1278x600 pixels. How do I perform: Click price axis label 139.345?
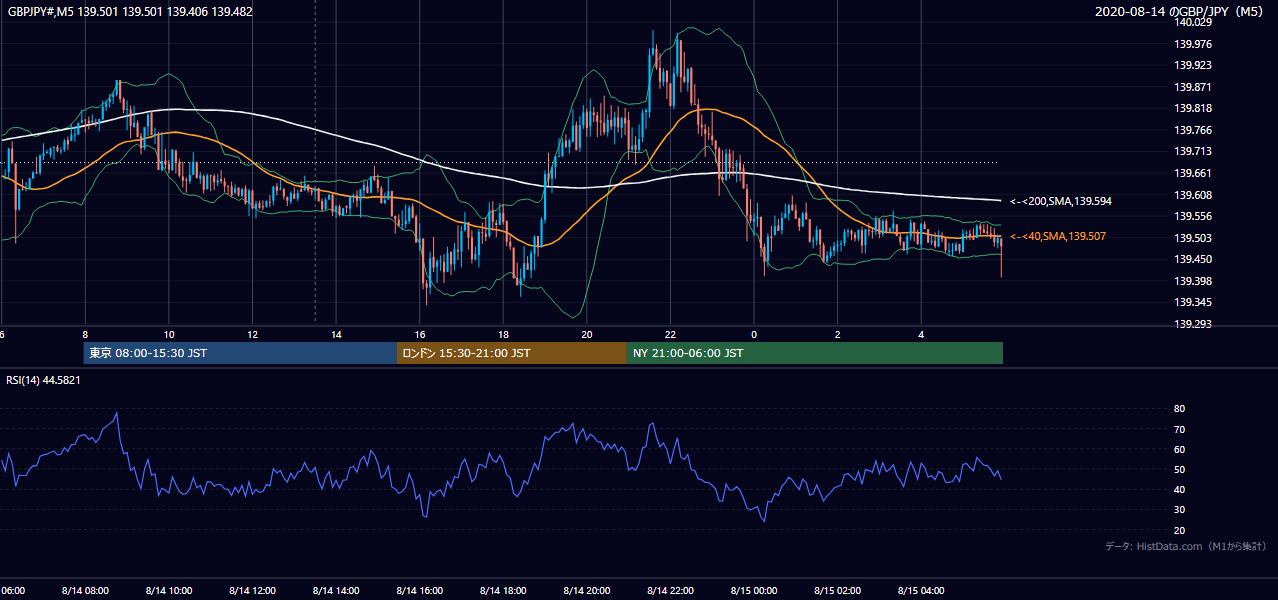click(1192, 302)
